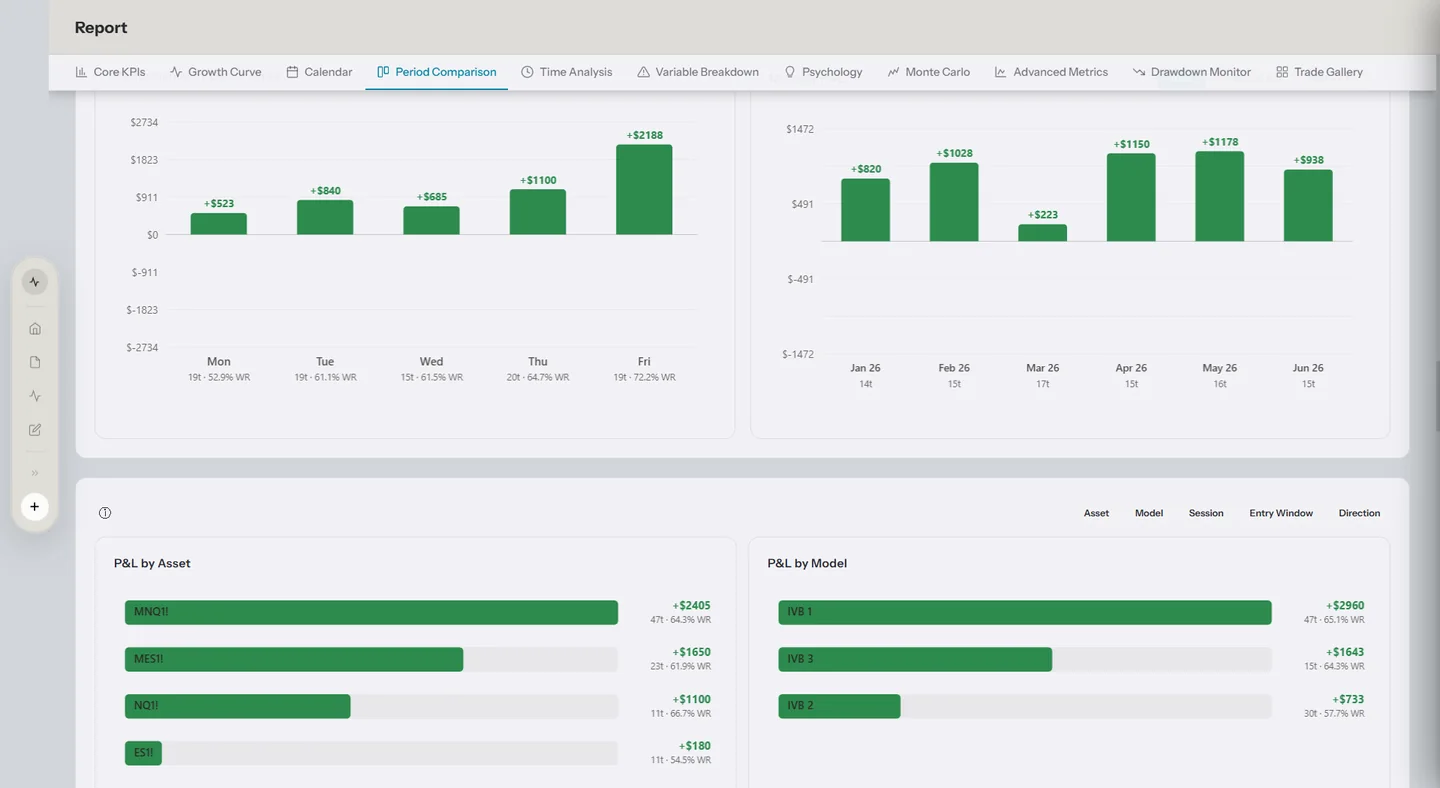Switch to the Growth Curve tab
Image resolution: width=1440 pixels, height=788 pixels.
pos(215,72)
